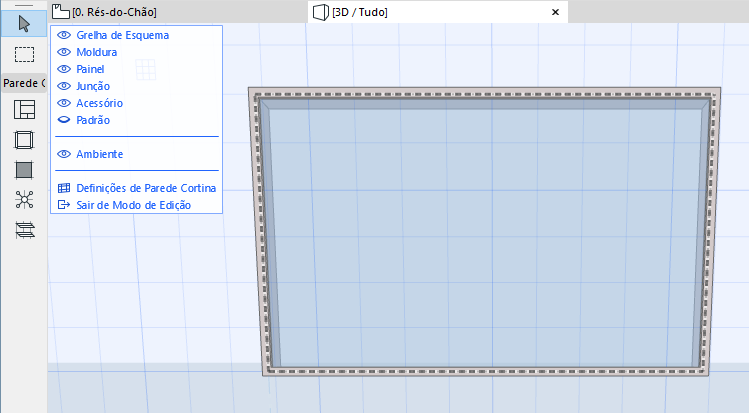Screen dimensions: 749x413
Task: Select the Arrow selection tool
Action: pyautogui.click(x=24, y=24)
